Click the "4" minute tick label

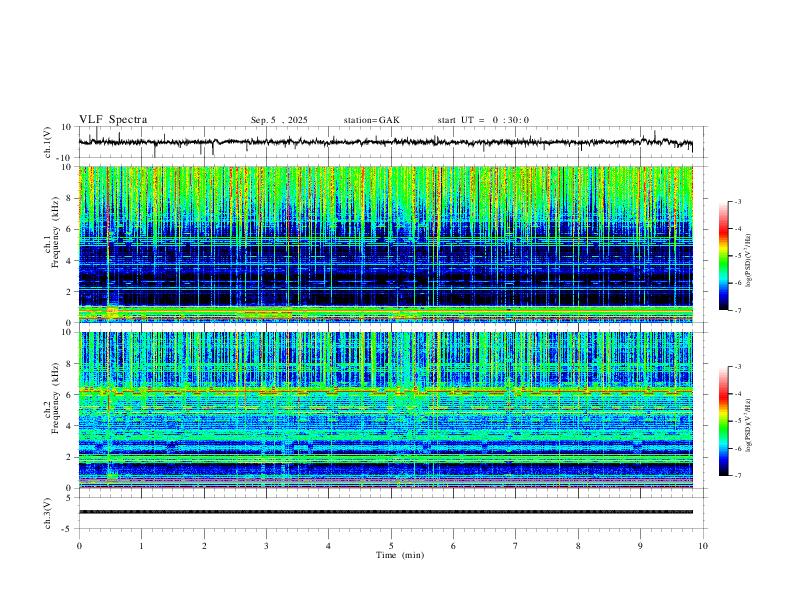click(328, 546)
